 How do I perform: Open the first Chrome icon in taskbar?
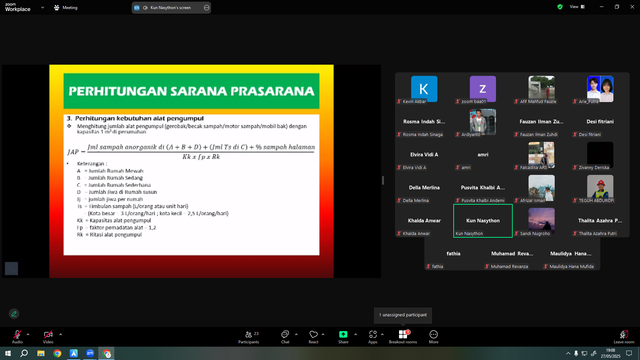coord(57,353)
